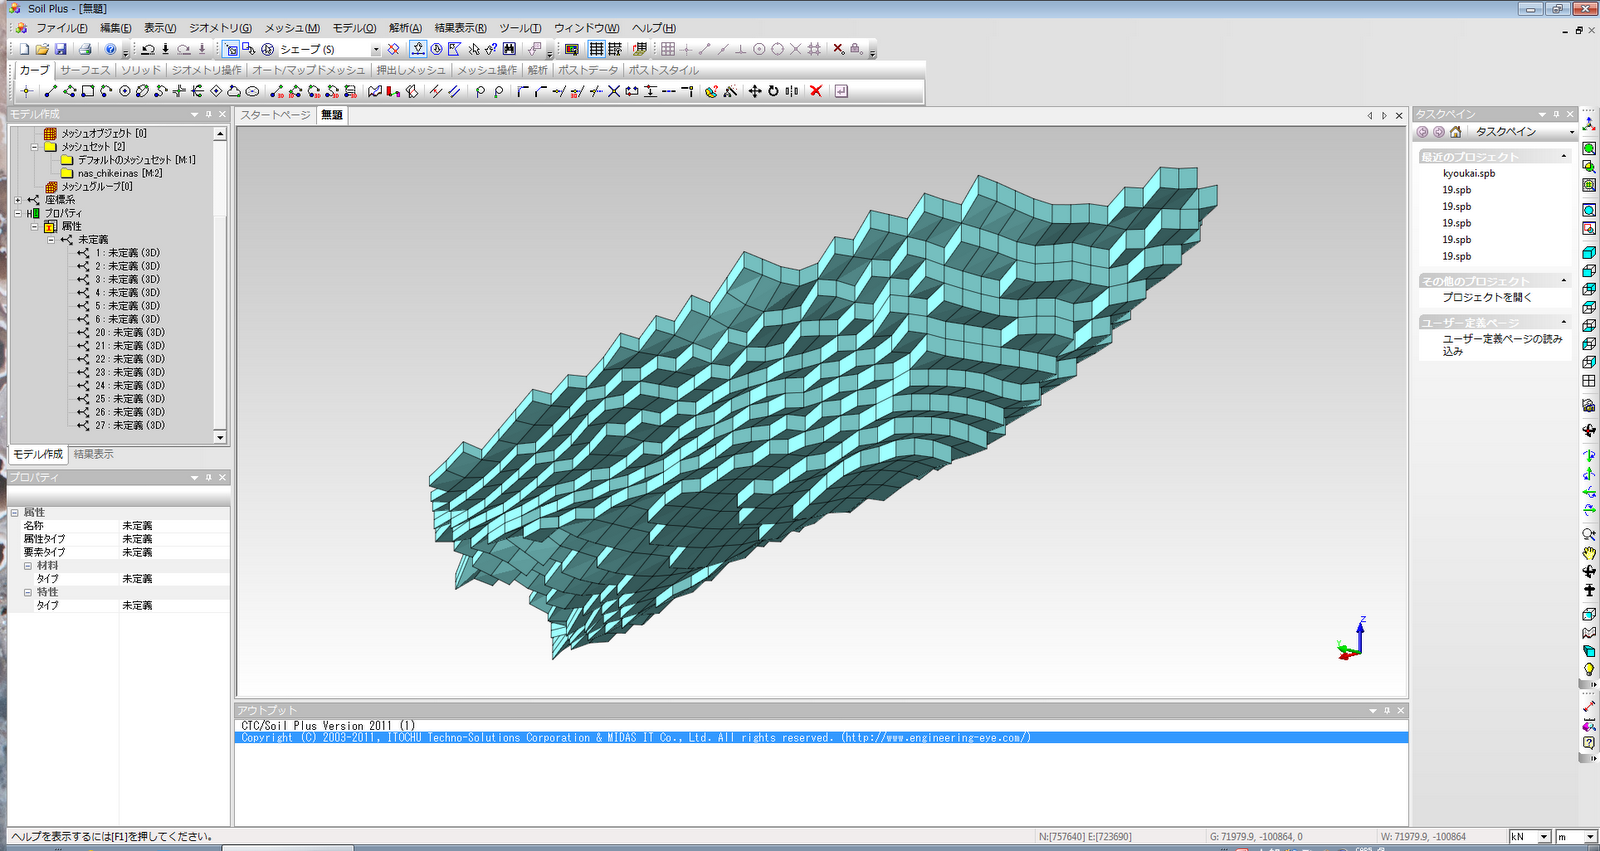
Task: Click the light bulb icon on the right toolbar
Action: pyautogui.click(x=1589, y=669)
